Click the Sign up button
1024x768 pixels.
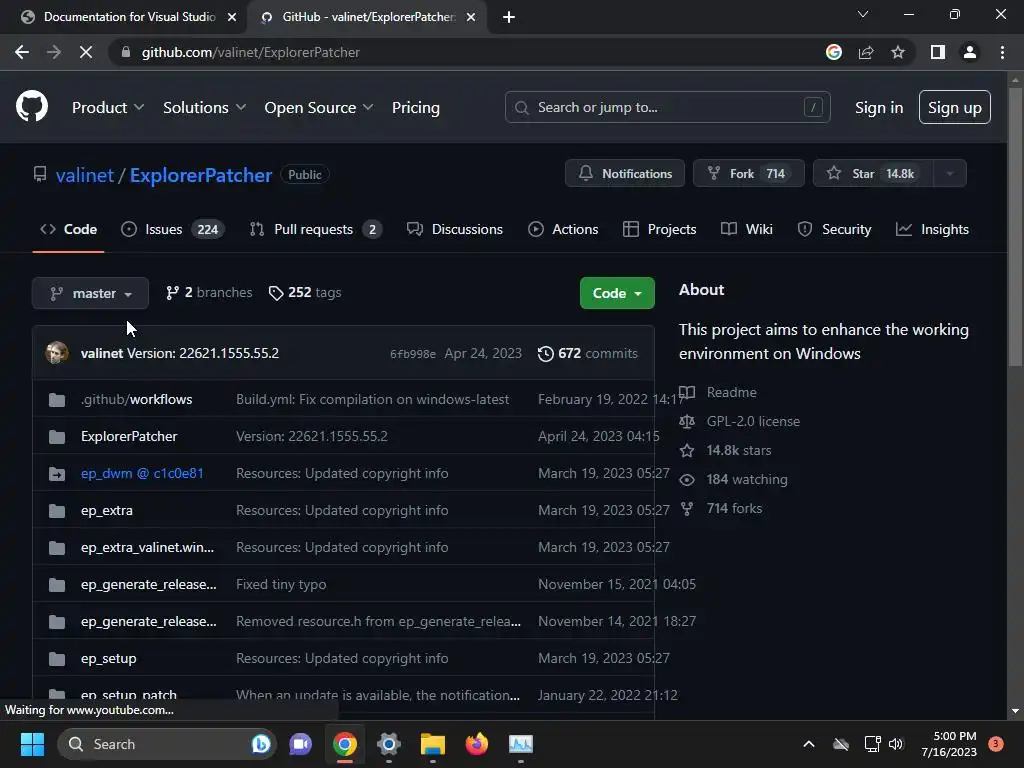(x=954, y=107)
